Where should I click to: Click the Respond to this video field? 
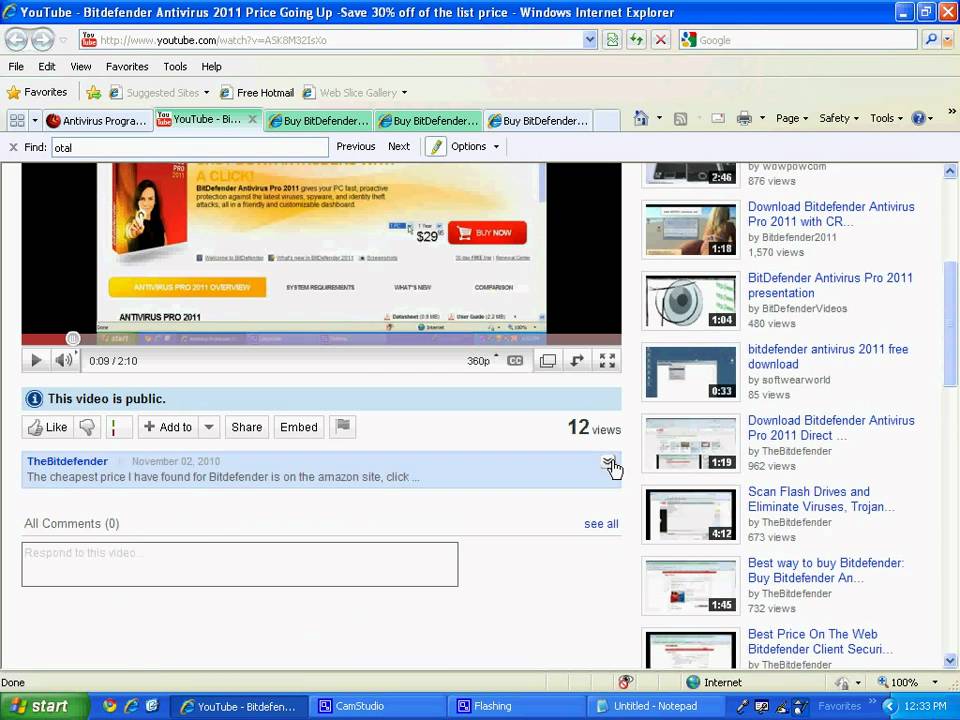240,564
